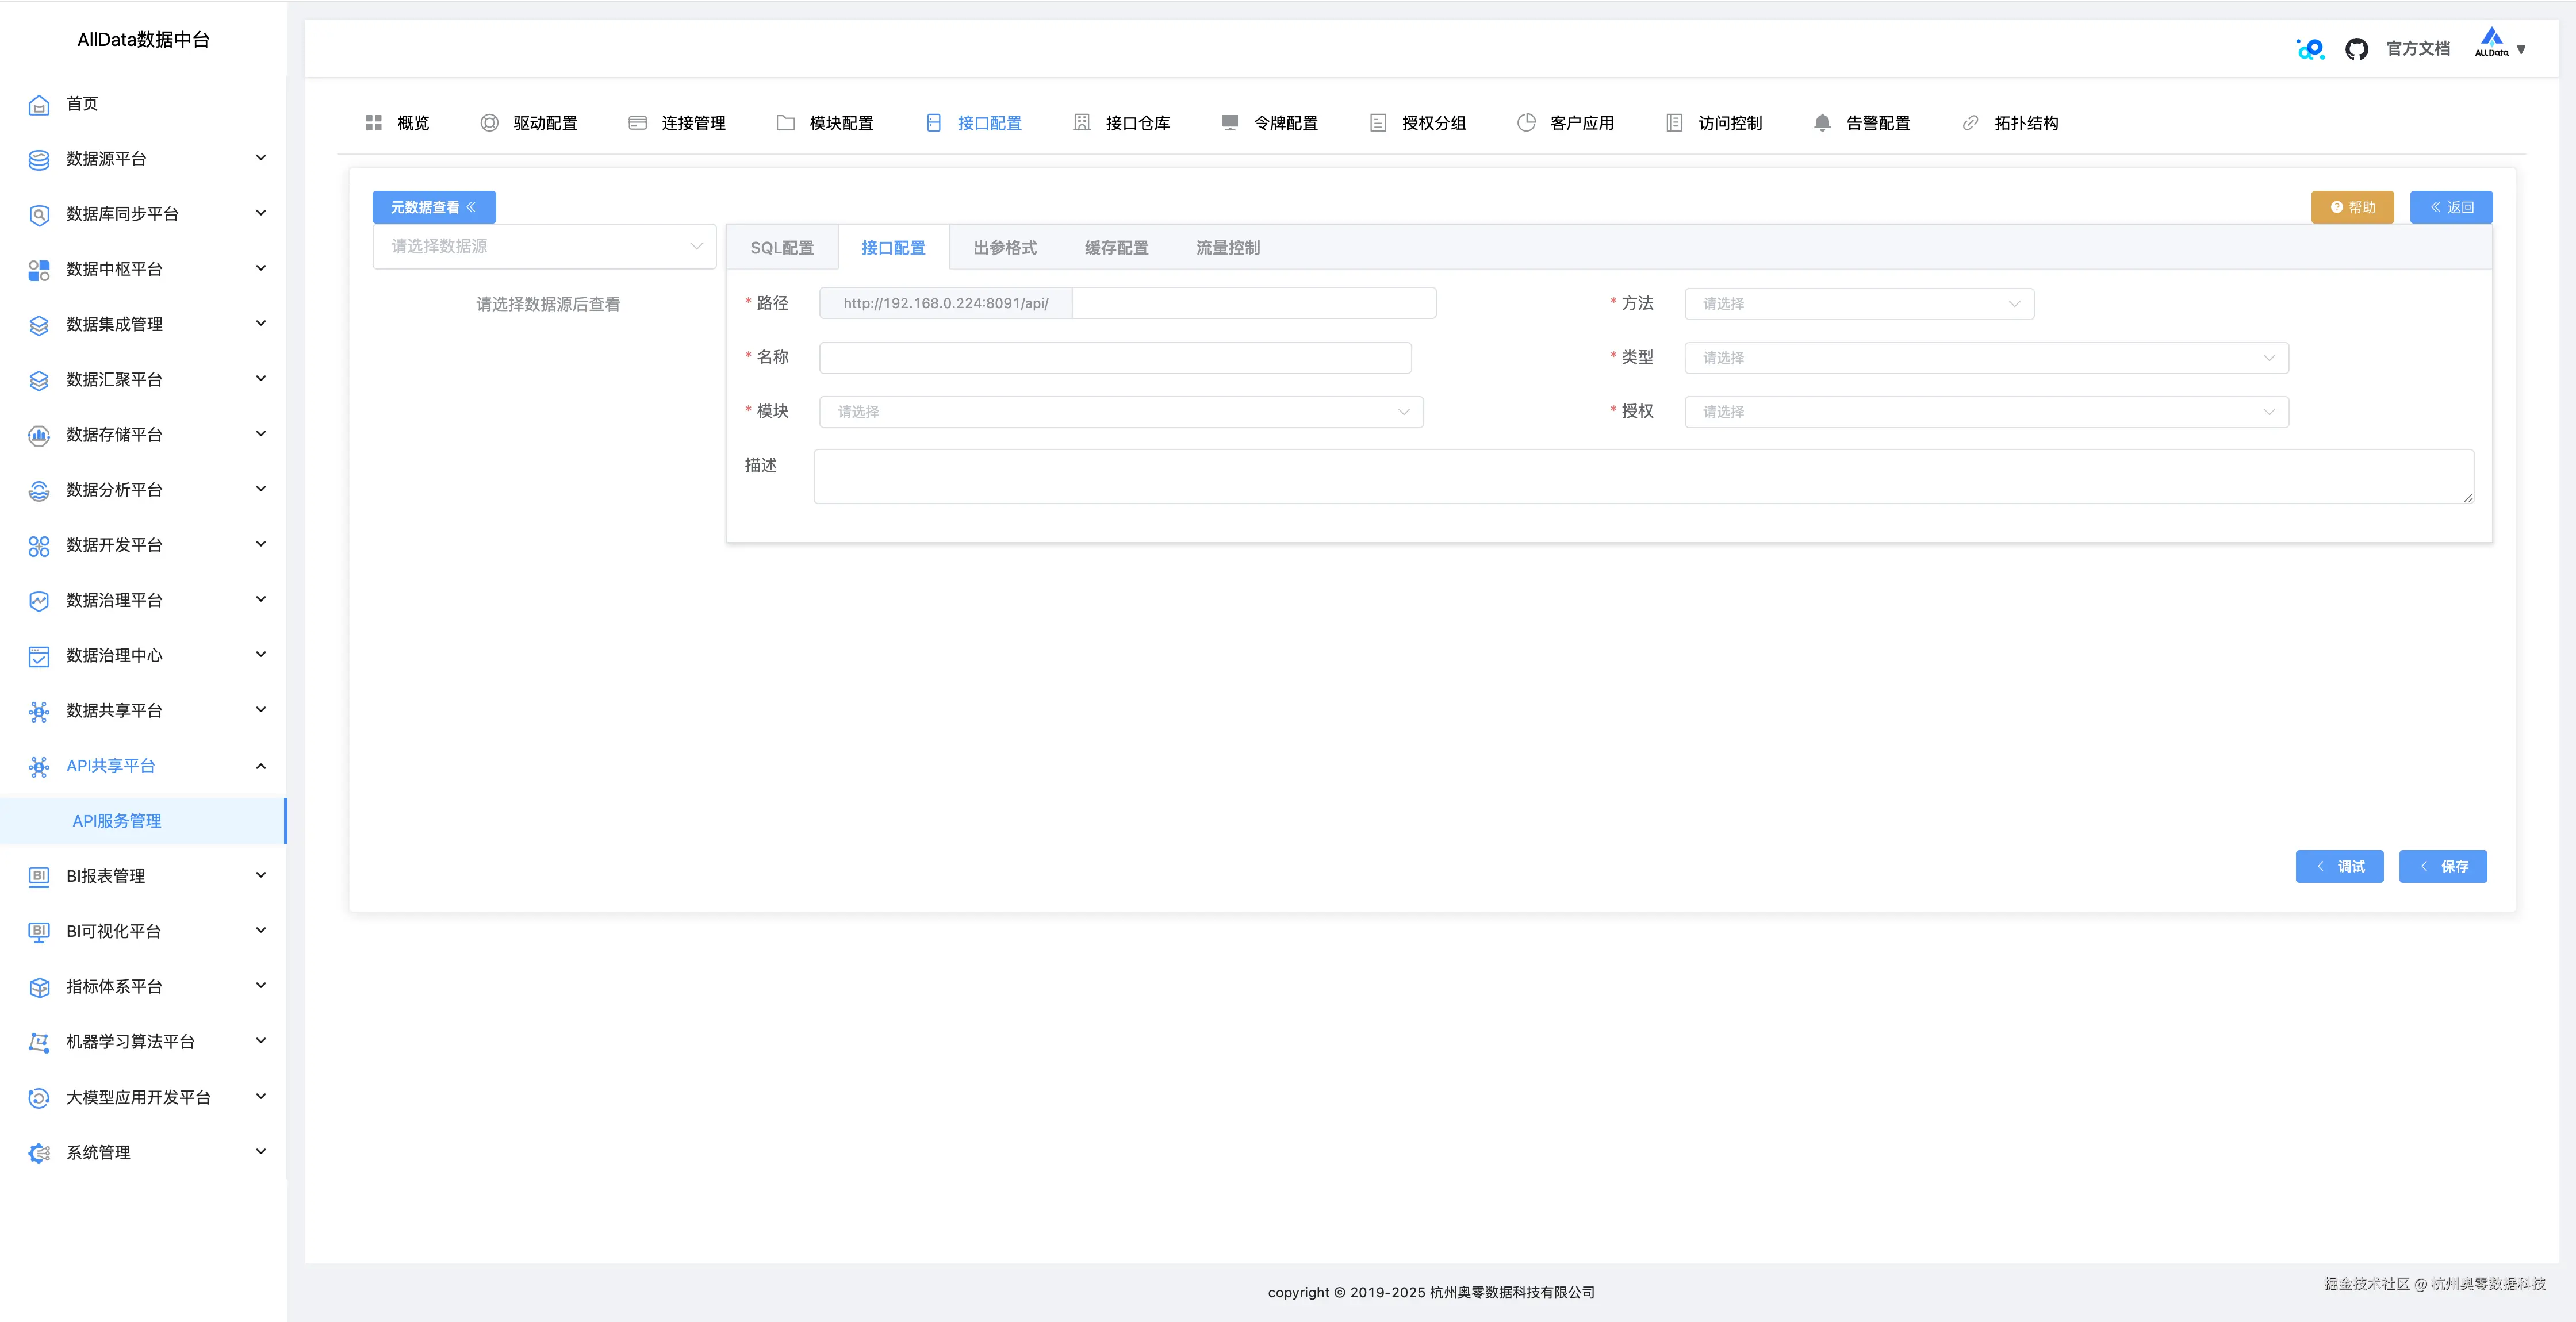
Task: Open the 授权 selection dropdown
Action: [x=1985, y=412]
